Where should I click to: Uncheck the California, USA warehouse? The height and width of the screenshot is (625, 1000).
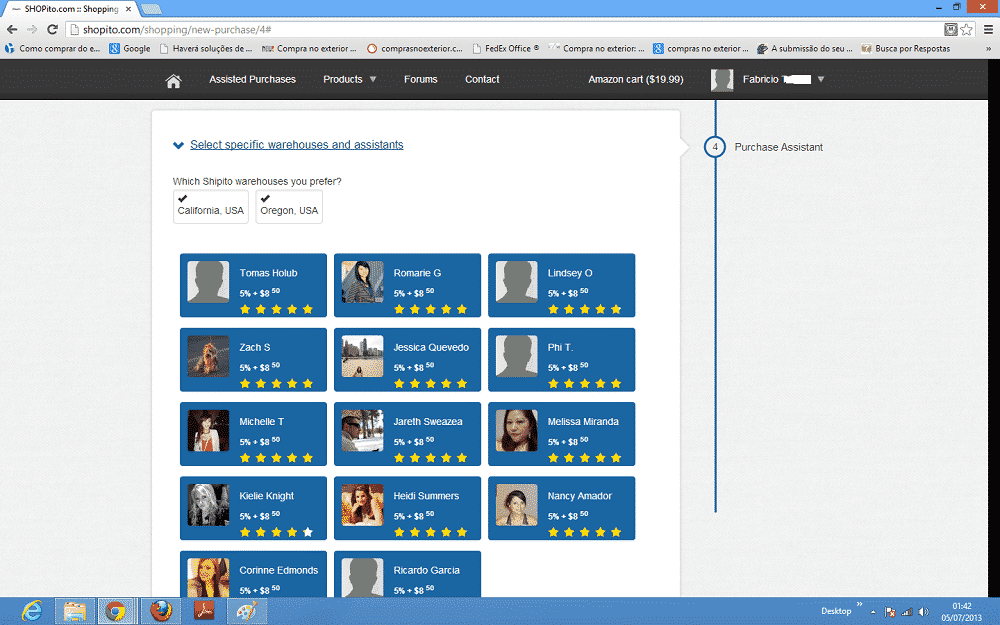(211, 206)
